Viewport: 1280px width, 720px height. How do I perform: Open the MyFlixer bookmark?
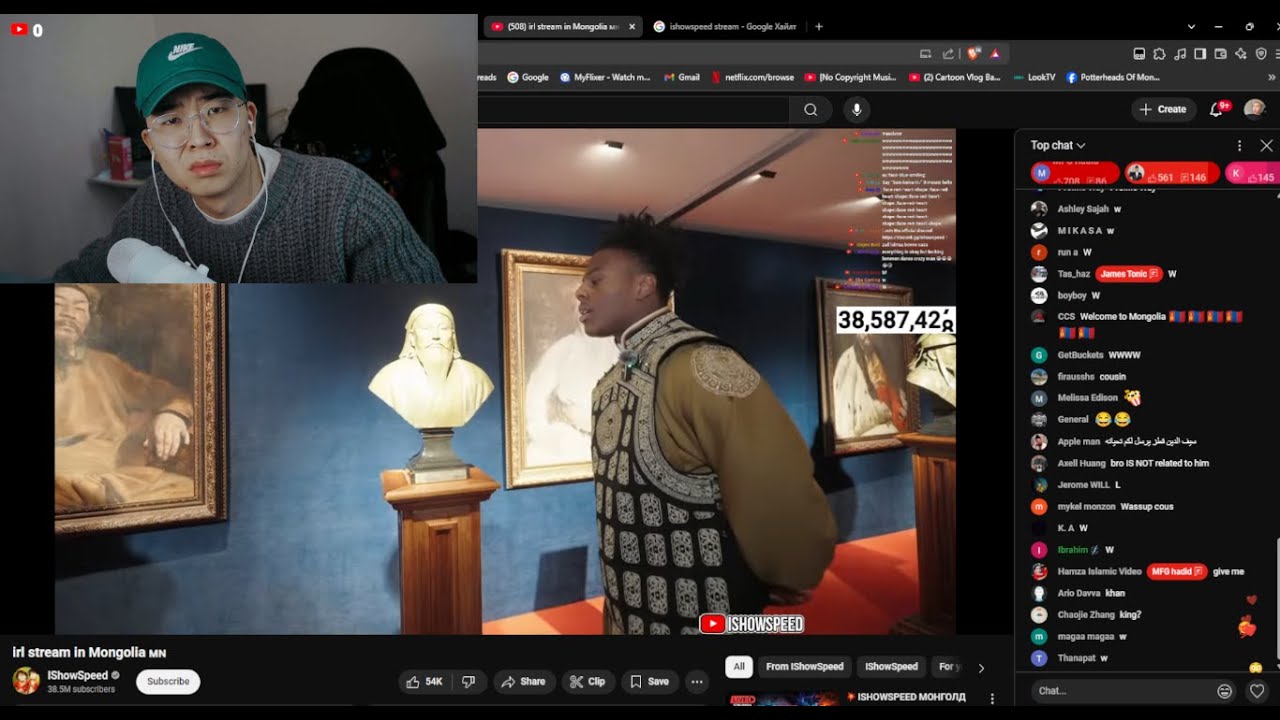click(605, 77)
